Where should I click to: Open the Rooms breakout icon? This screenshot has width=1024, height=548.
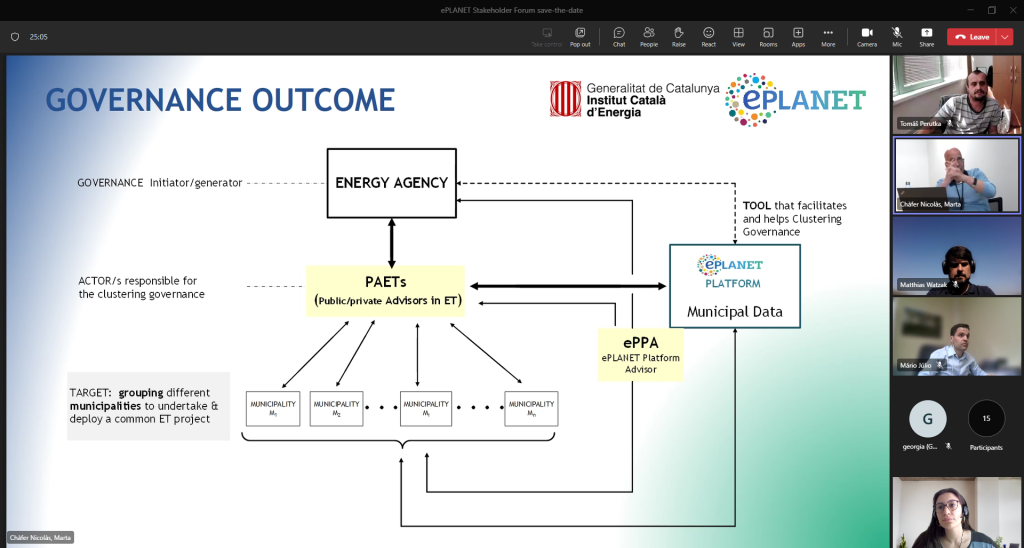point(768,36)
